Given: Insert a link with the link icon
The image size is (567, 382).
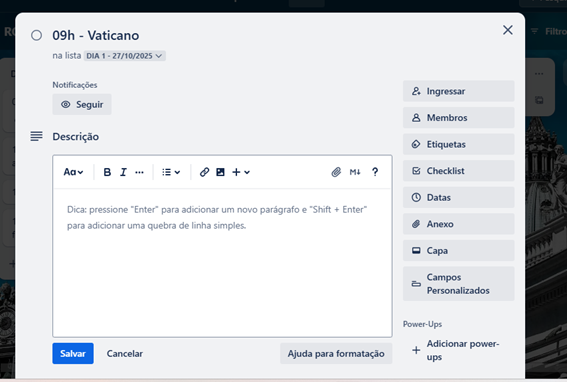Looking at the screenshot, I should 204,172.
